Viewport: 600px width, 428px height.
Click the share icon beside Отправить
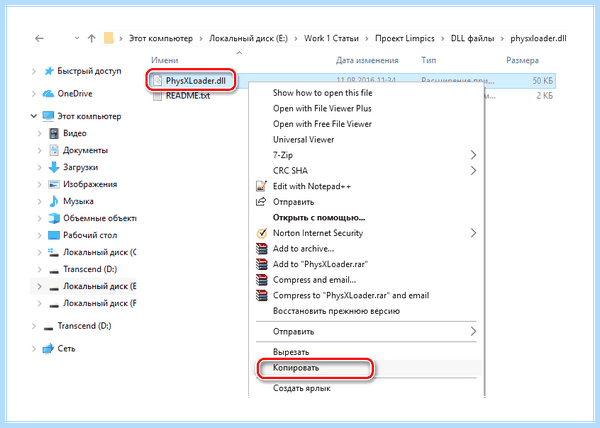[261, 202]
